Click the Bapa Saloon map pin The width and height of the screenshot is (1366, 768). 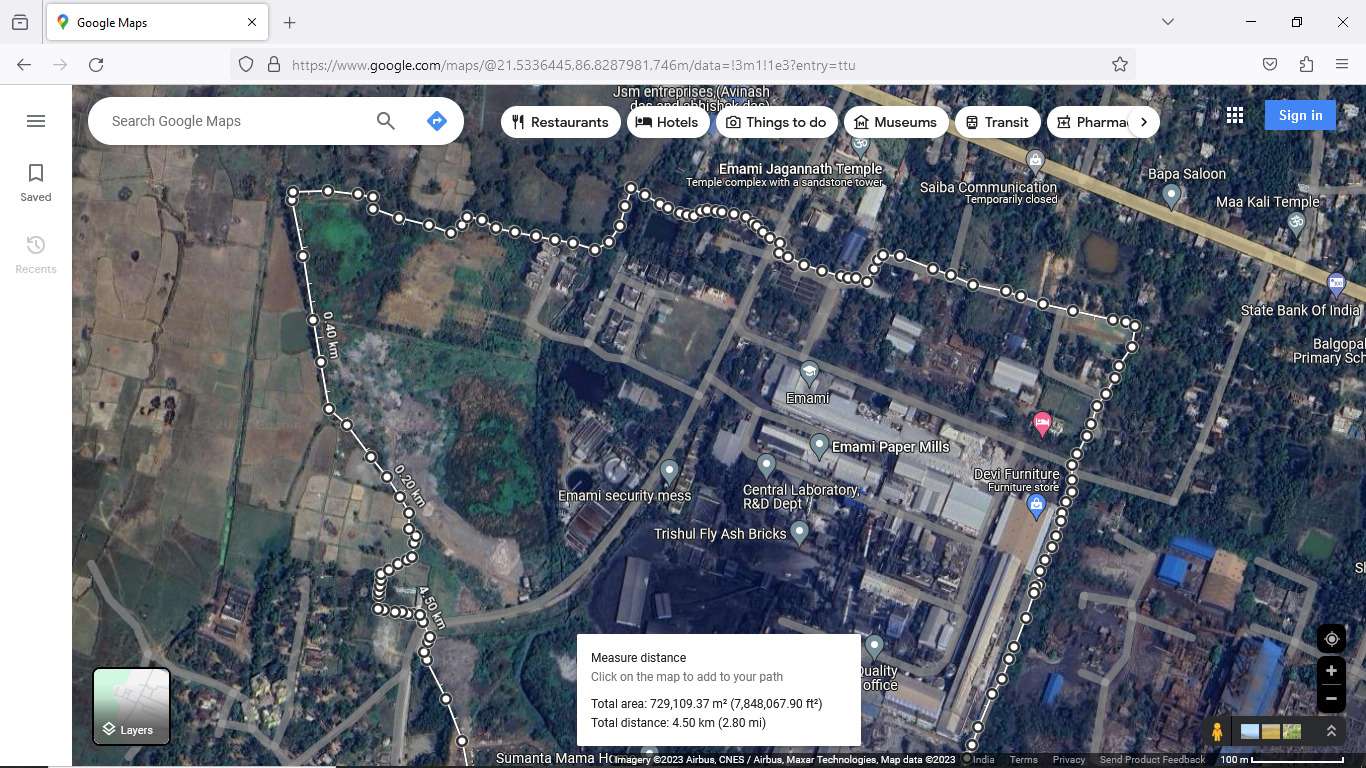point(1171,196)
